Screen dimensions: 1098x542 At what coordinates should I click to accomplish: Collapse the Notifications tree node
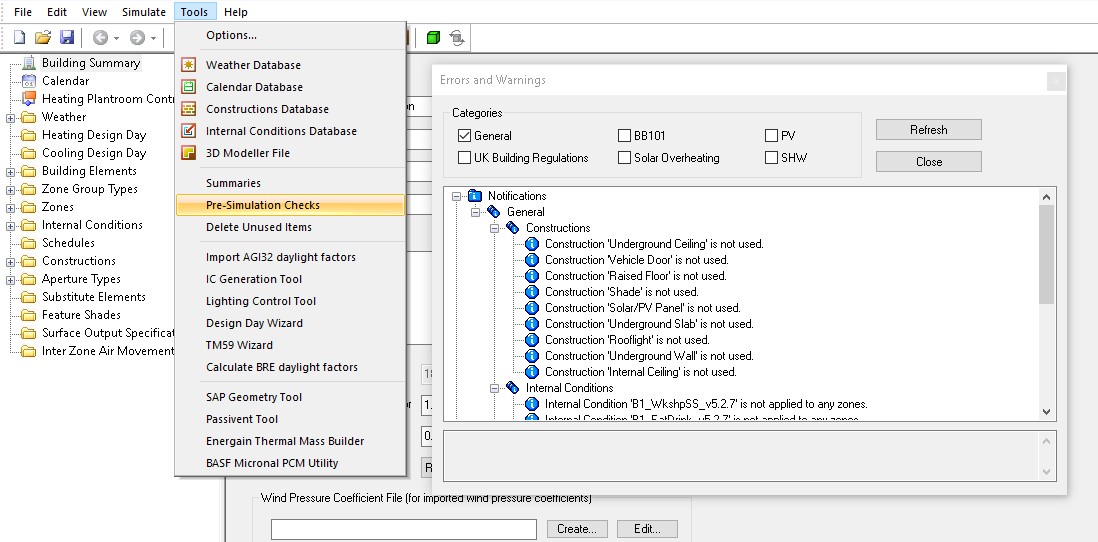pyautogui.click(x=456, y=196)
